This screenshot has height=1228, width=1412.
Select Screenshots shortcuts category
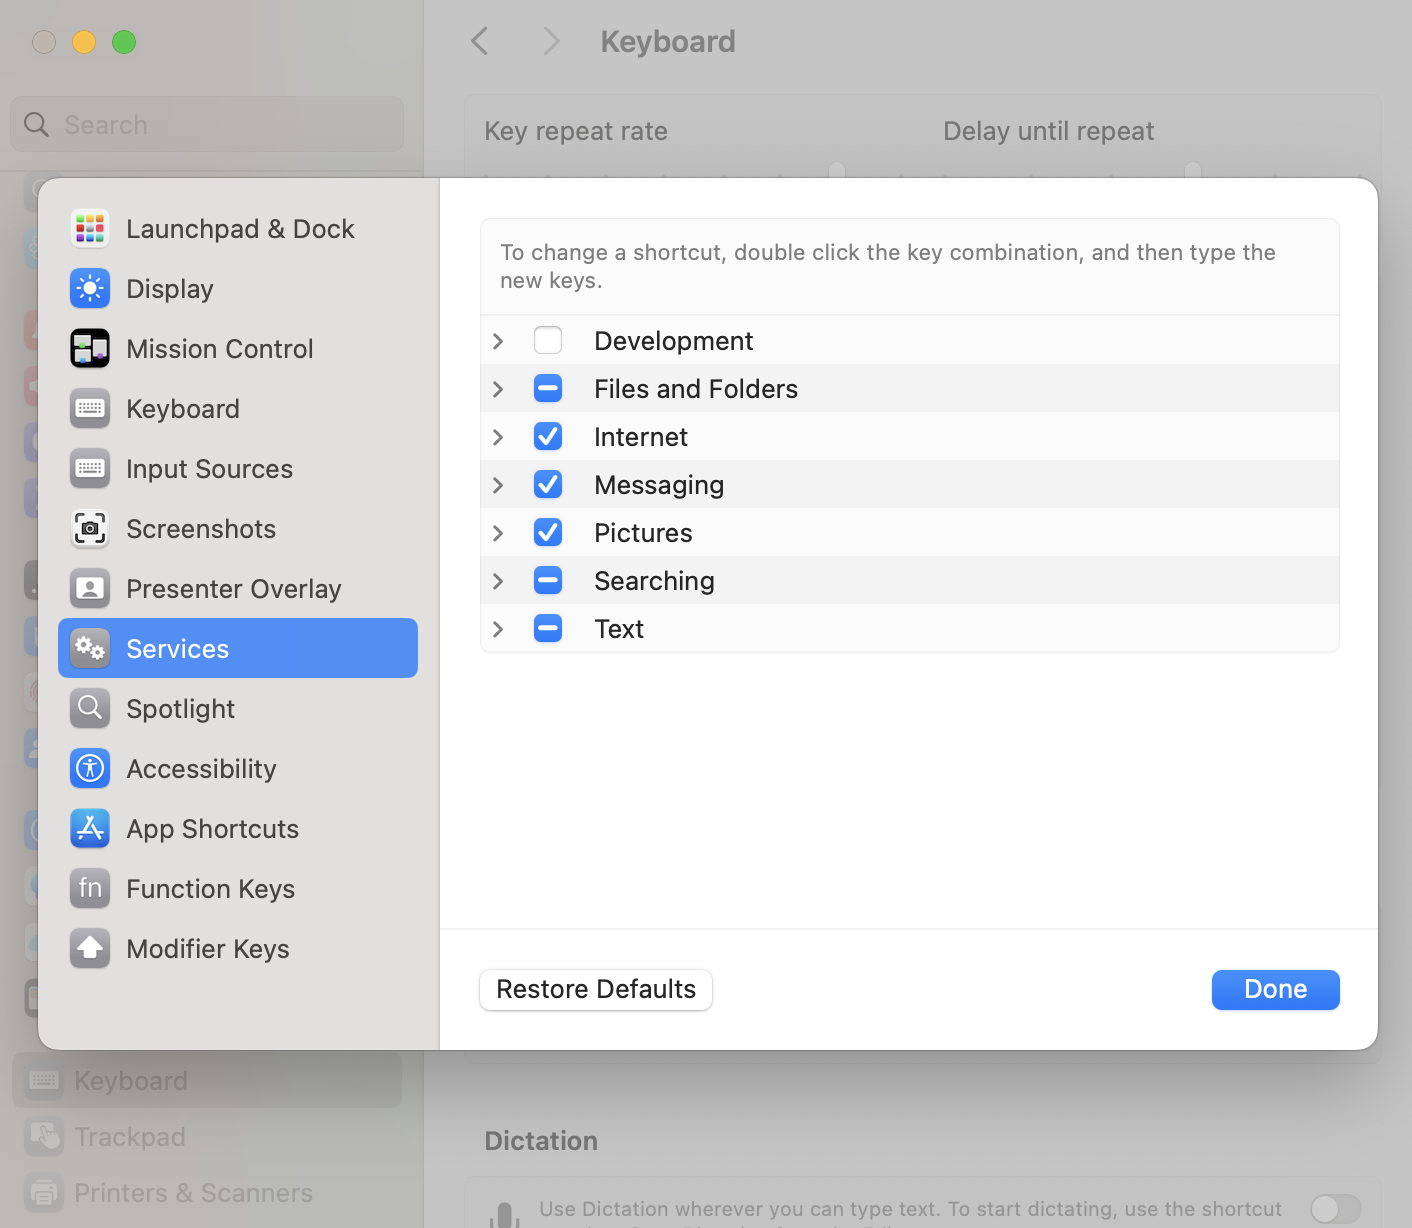coord(238,528)
